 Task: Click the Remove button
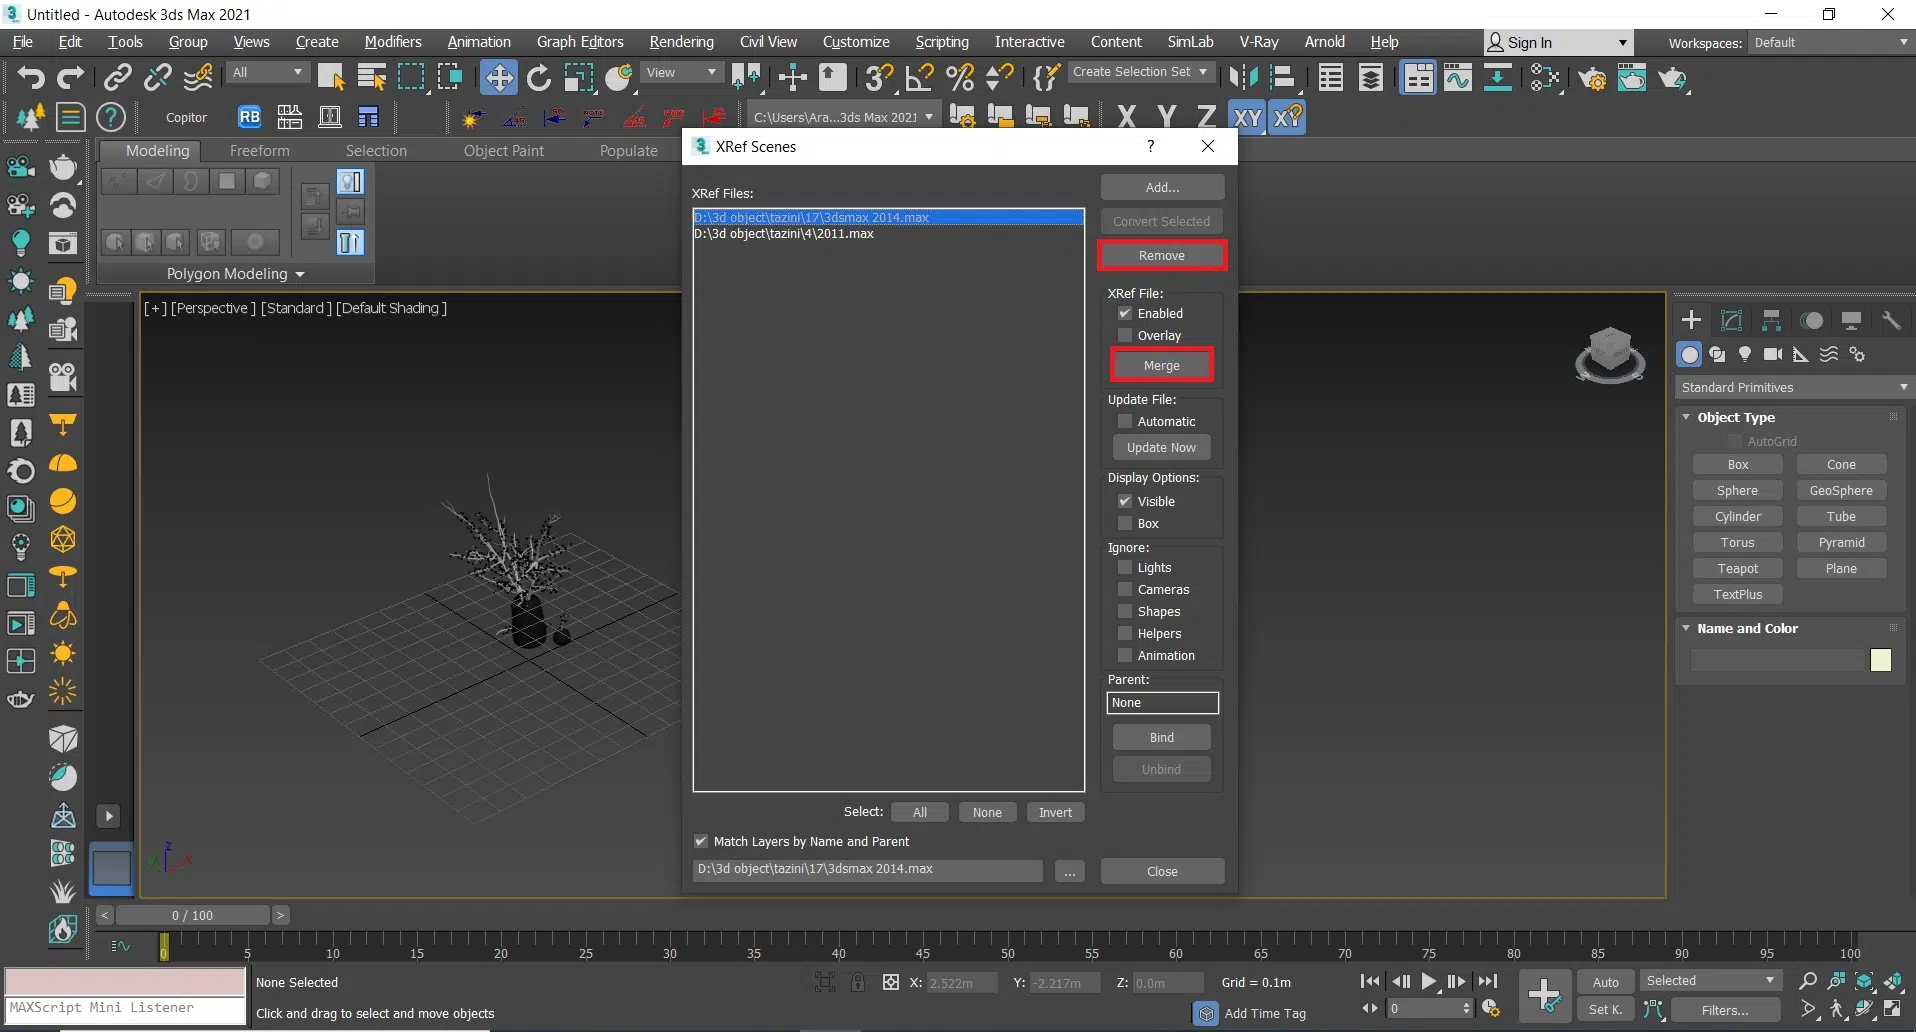click(1161, 256)
